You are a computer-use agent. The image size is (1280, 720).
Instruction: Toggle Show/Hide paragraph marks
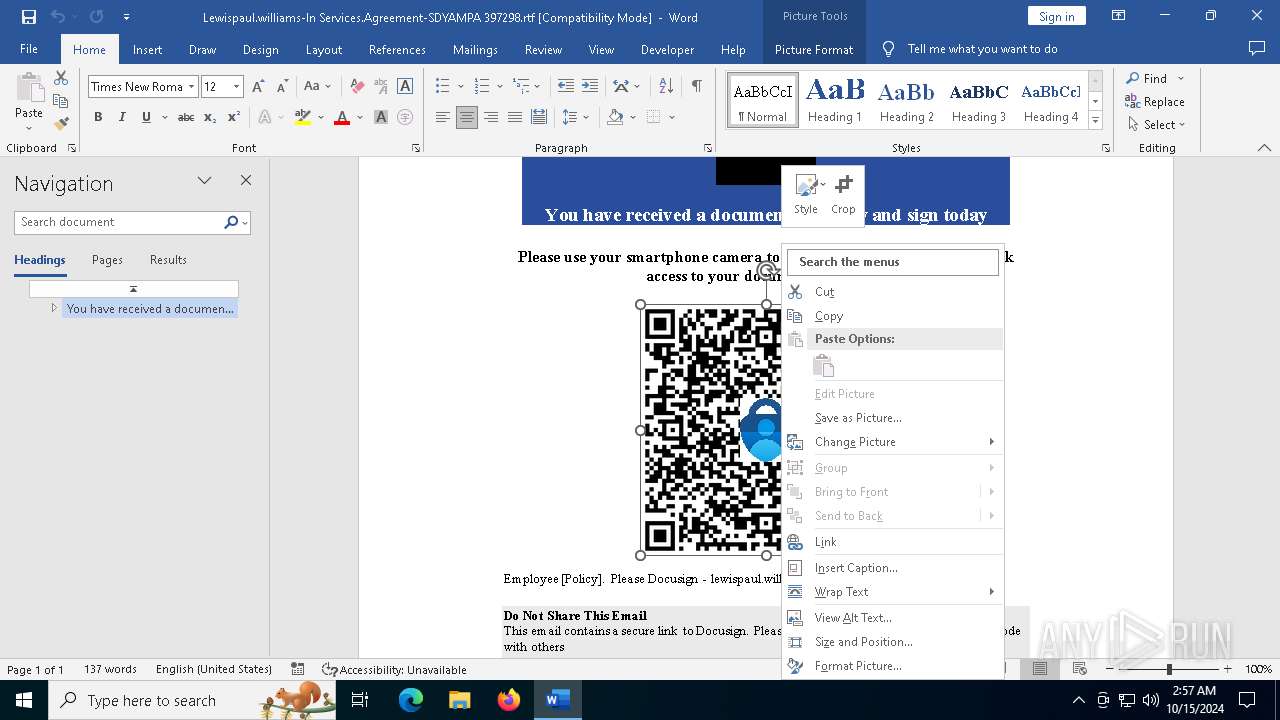click(x=696, y=86)
